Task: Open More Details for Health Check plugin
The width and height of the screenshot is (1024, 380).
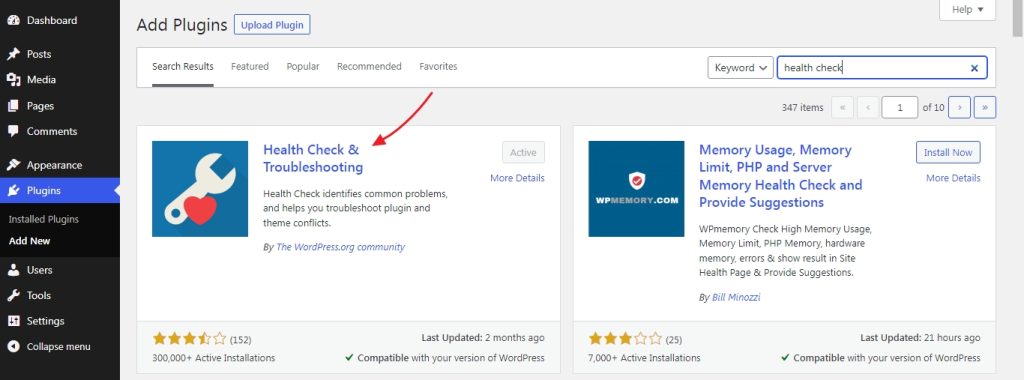Action: pos(517,178)
